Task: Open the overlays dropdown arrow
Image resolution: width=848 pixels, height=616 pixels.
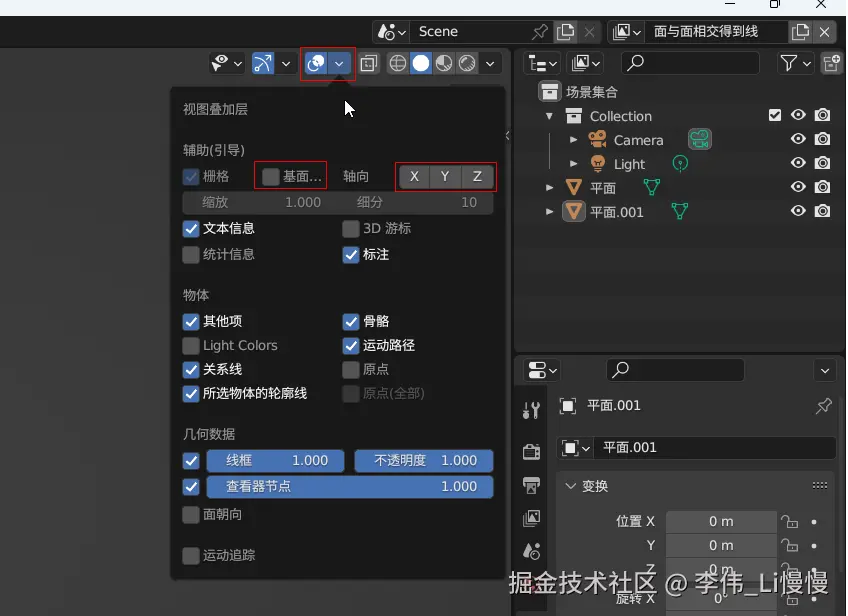Action: (x=339, y=63)
